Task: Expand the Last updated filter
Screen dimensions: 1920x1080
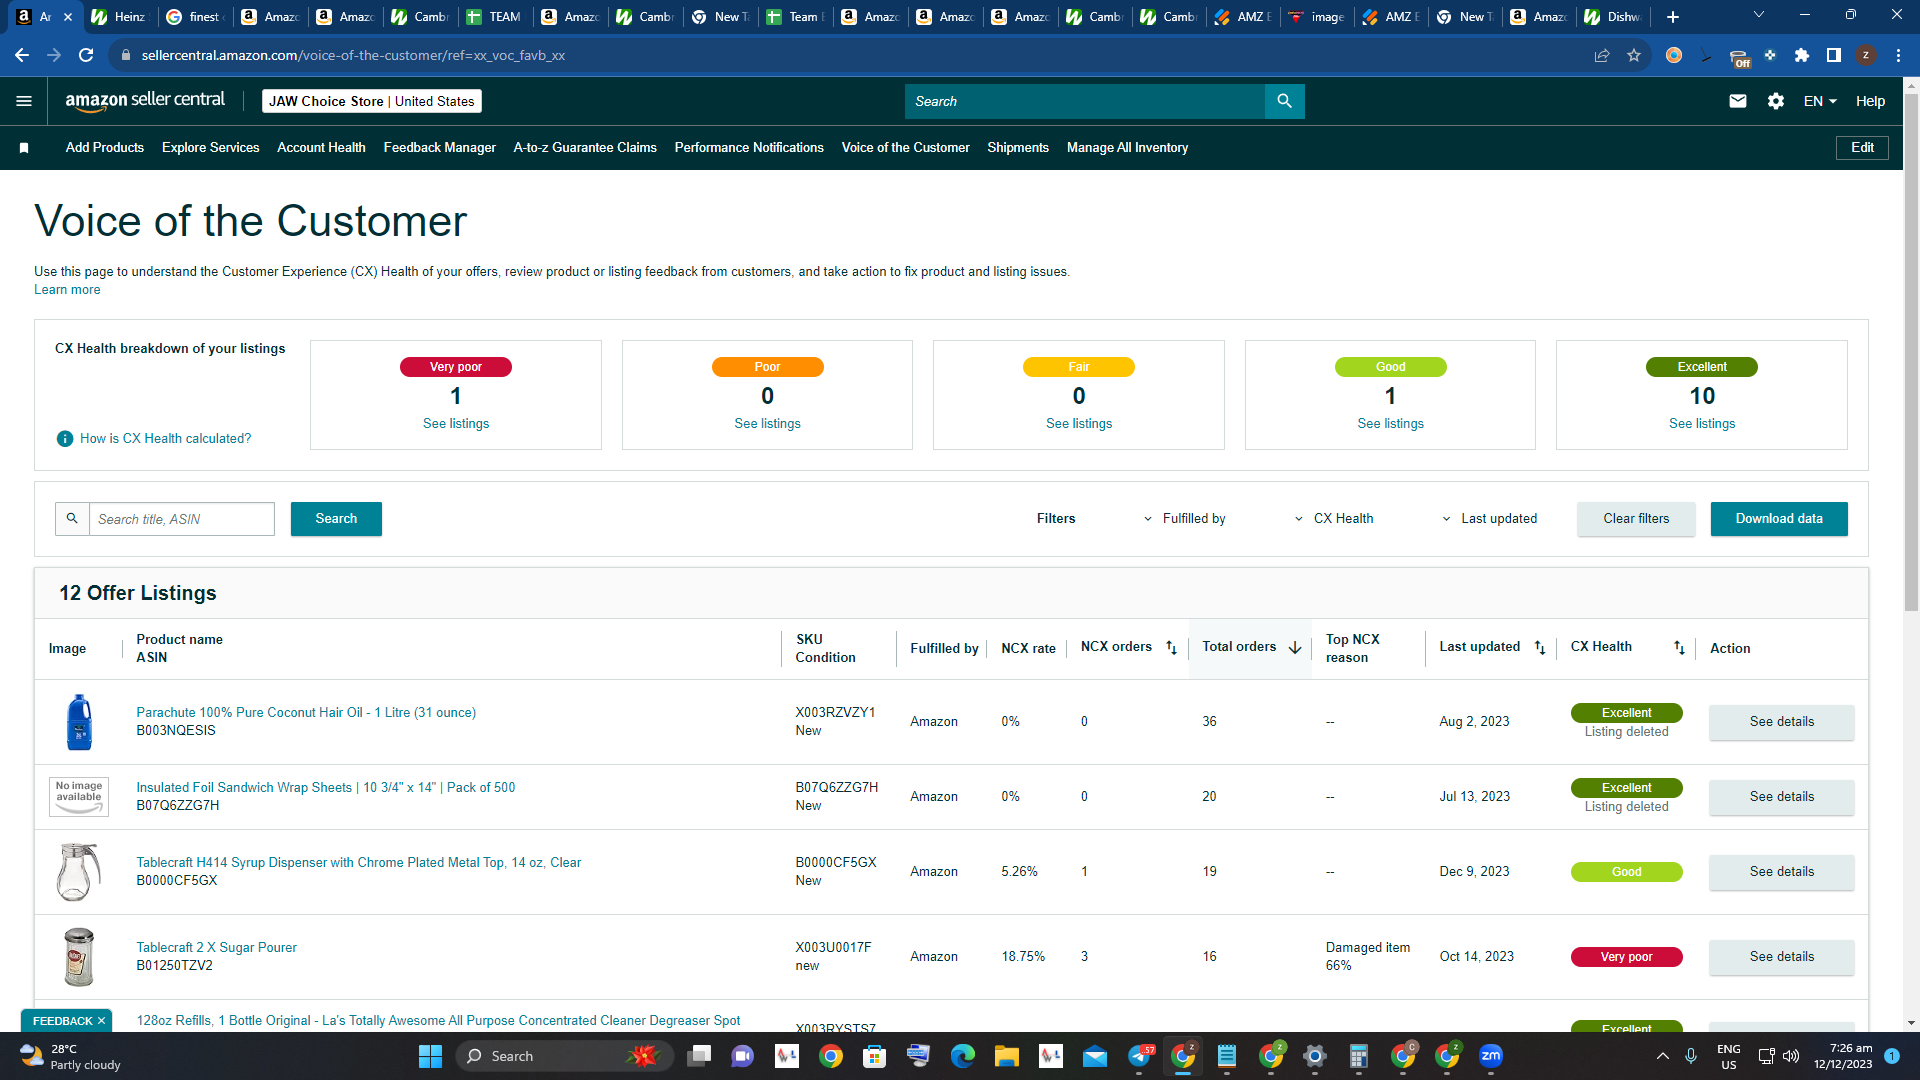Action: (x=1489, y=519)
